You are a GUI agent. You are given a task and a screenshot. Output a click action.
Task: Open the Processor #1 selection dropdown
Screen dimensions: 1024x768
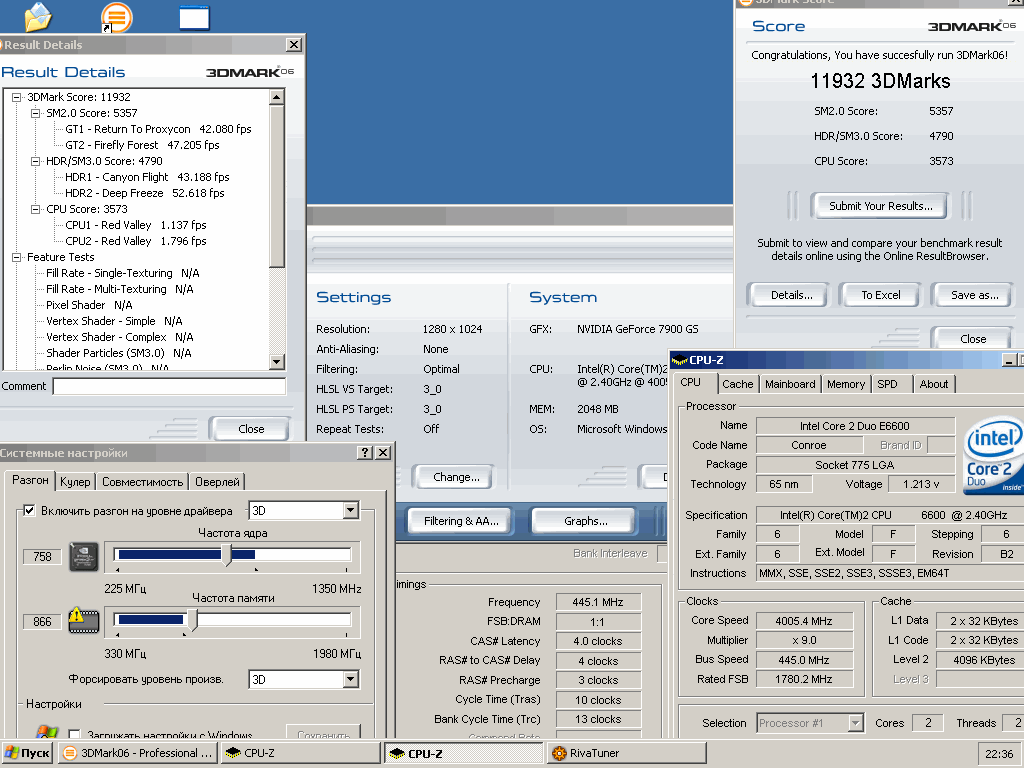855,723
